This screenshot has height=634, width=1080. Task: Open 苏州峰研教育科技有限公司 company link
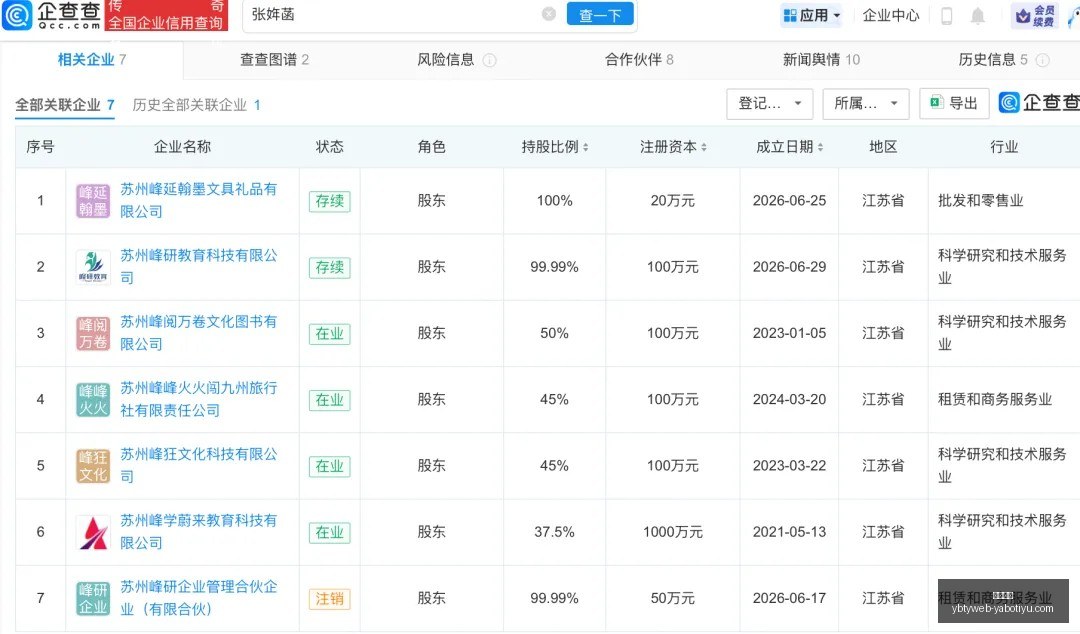pos(198,267)
